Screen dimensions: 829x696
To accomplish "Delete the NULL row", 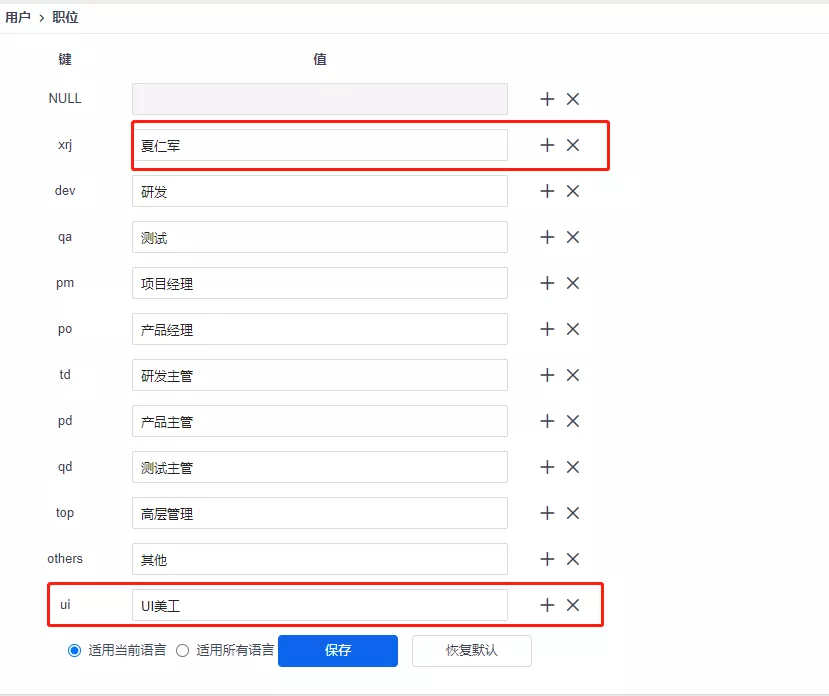I will pos(573,99).
